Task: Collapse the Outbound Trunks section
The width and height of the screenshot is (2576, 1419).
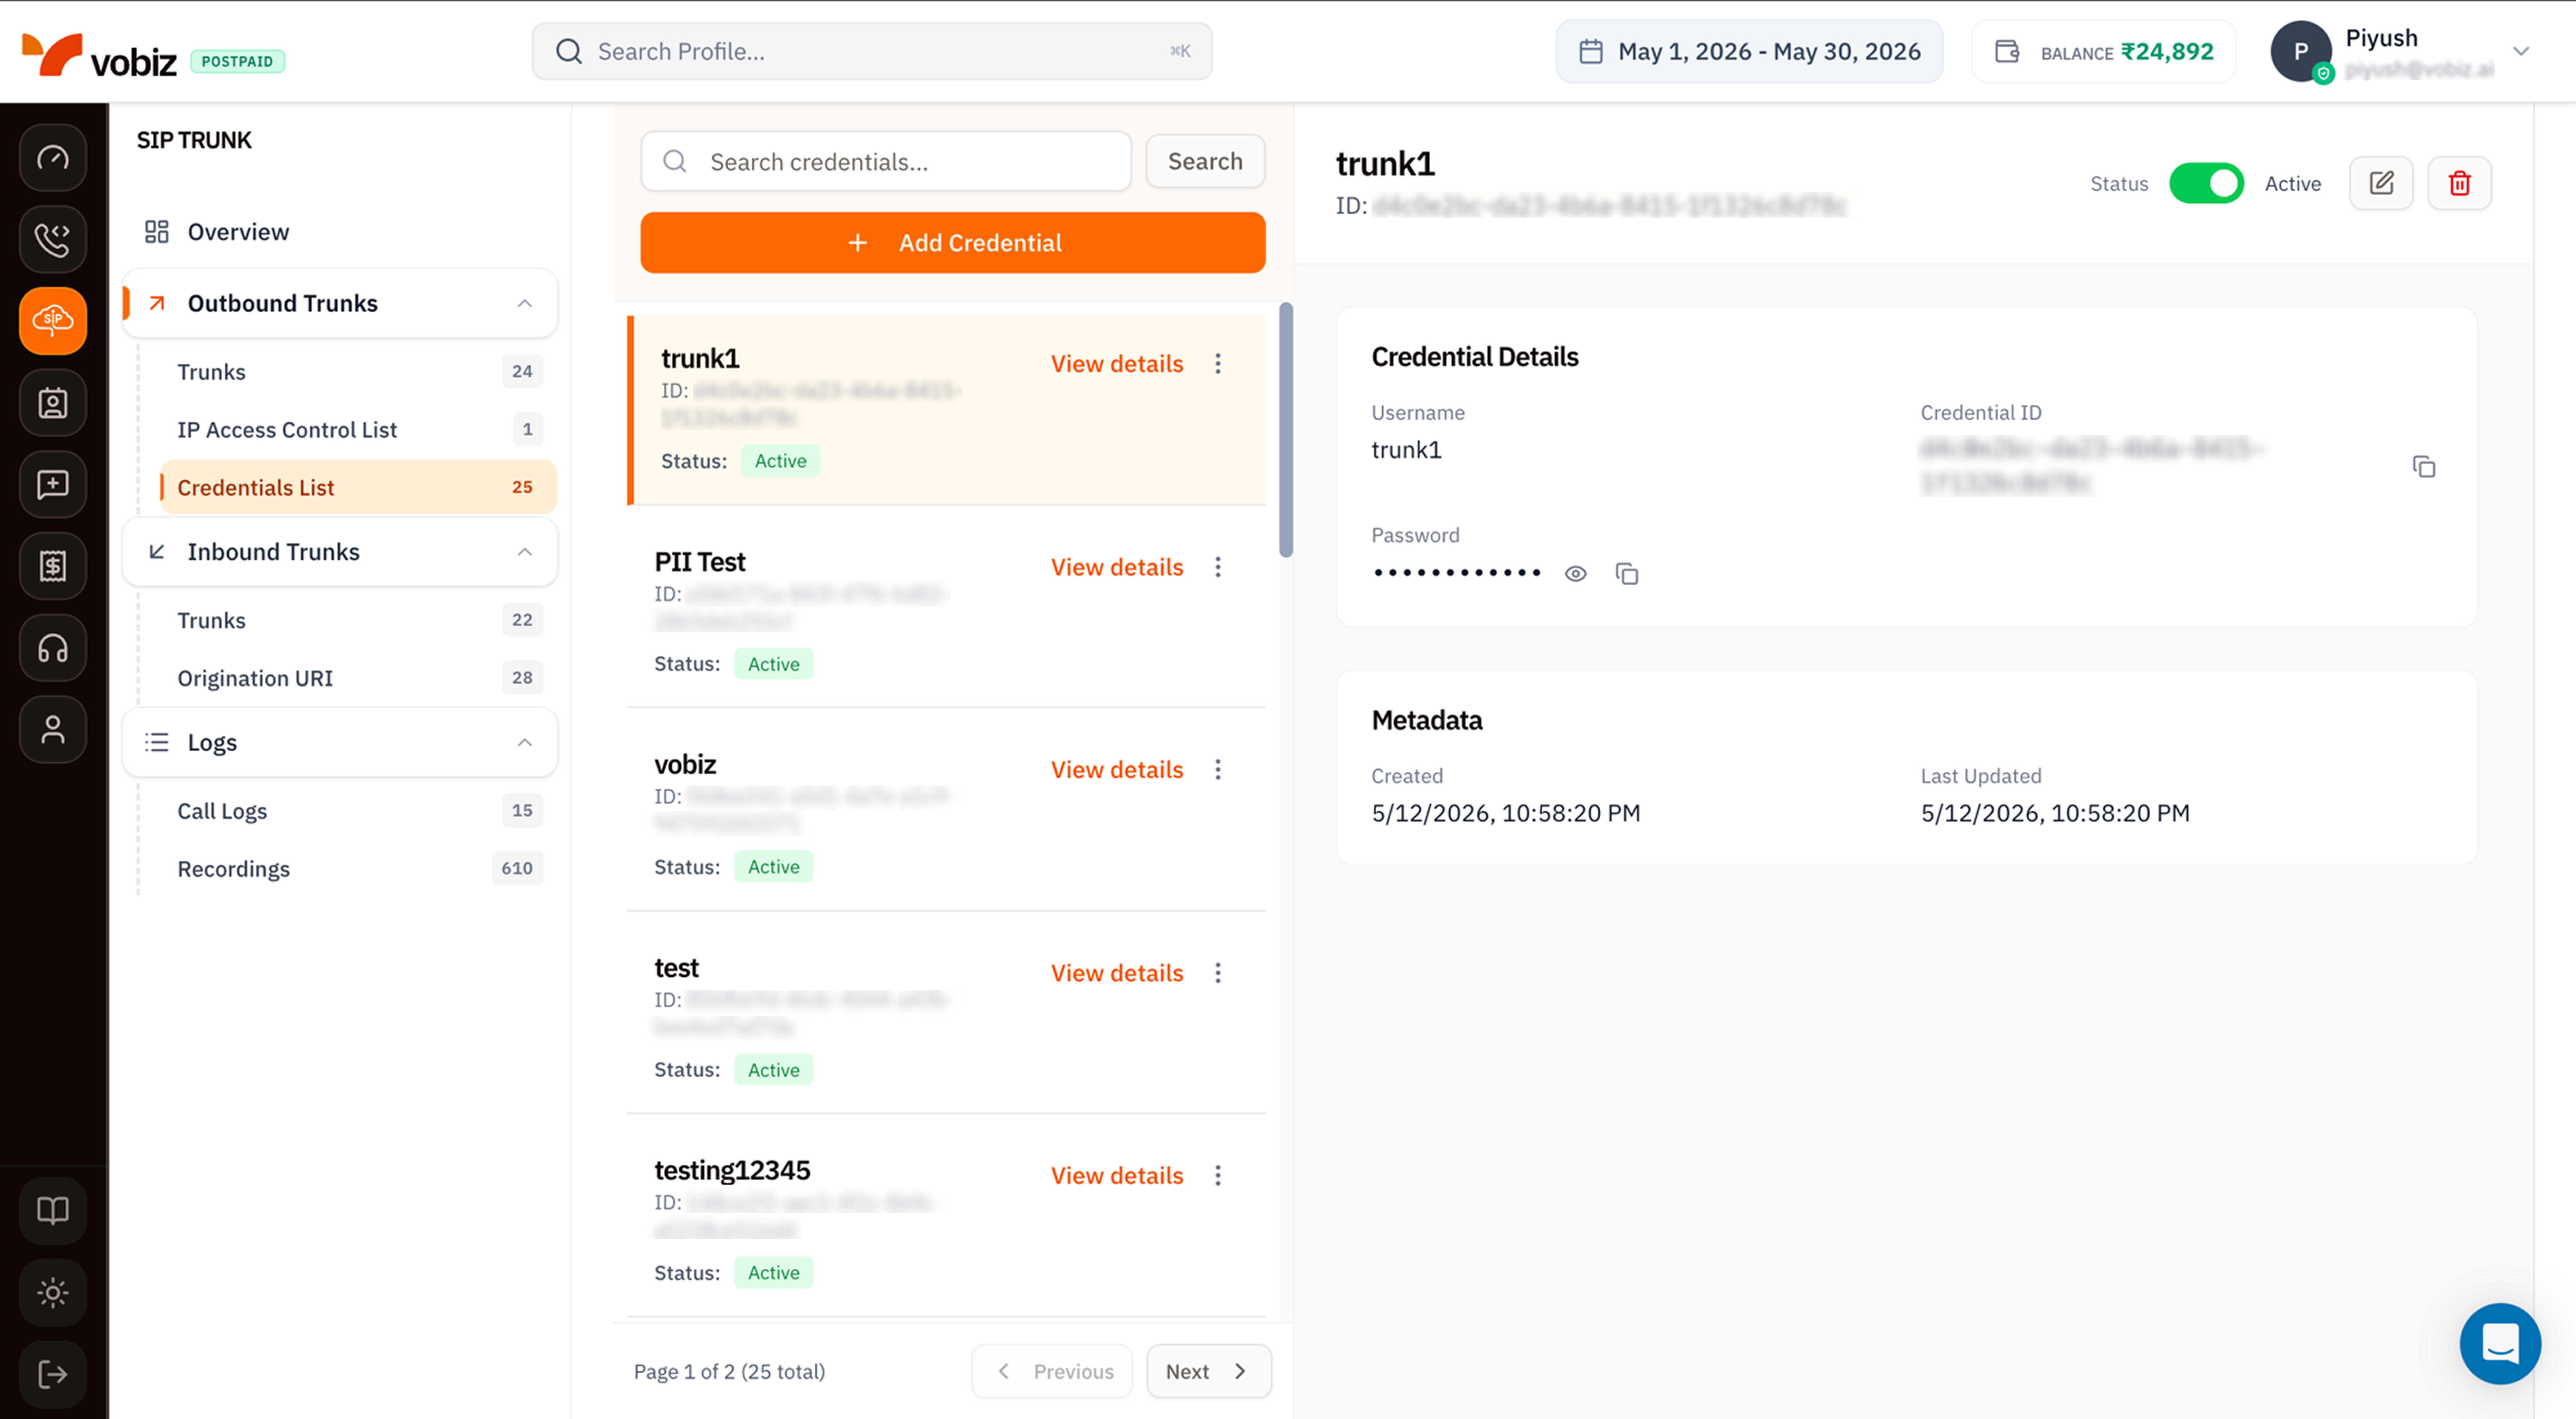Action: tap(525, 303)
